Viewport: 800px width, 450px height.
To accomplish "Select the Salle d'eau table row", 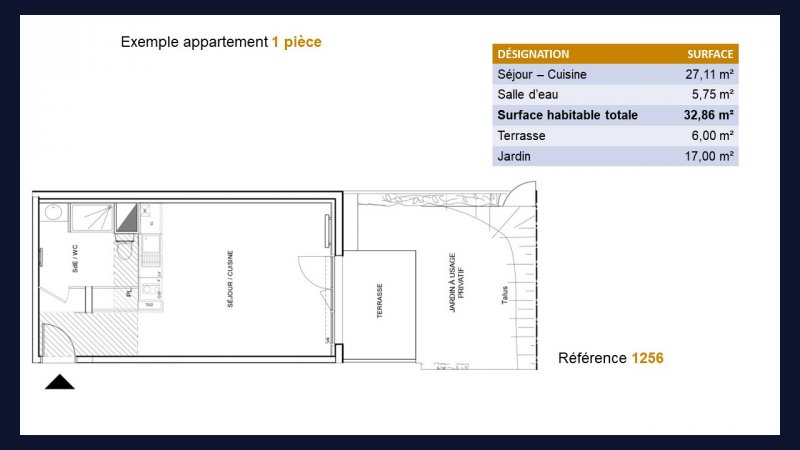I will tap(615, 94).
